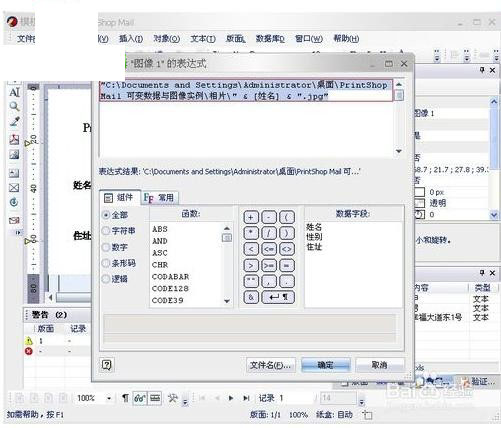The image size is (501, 428).
Task: Select the rotate tool in left toolbar
Action: click(x=14, y=202)
